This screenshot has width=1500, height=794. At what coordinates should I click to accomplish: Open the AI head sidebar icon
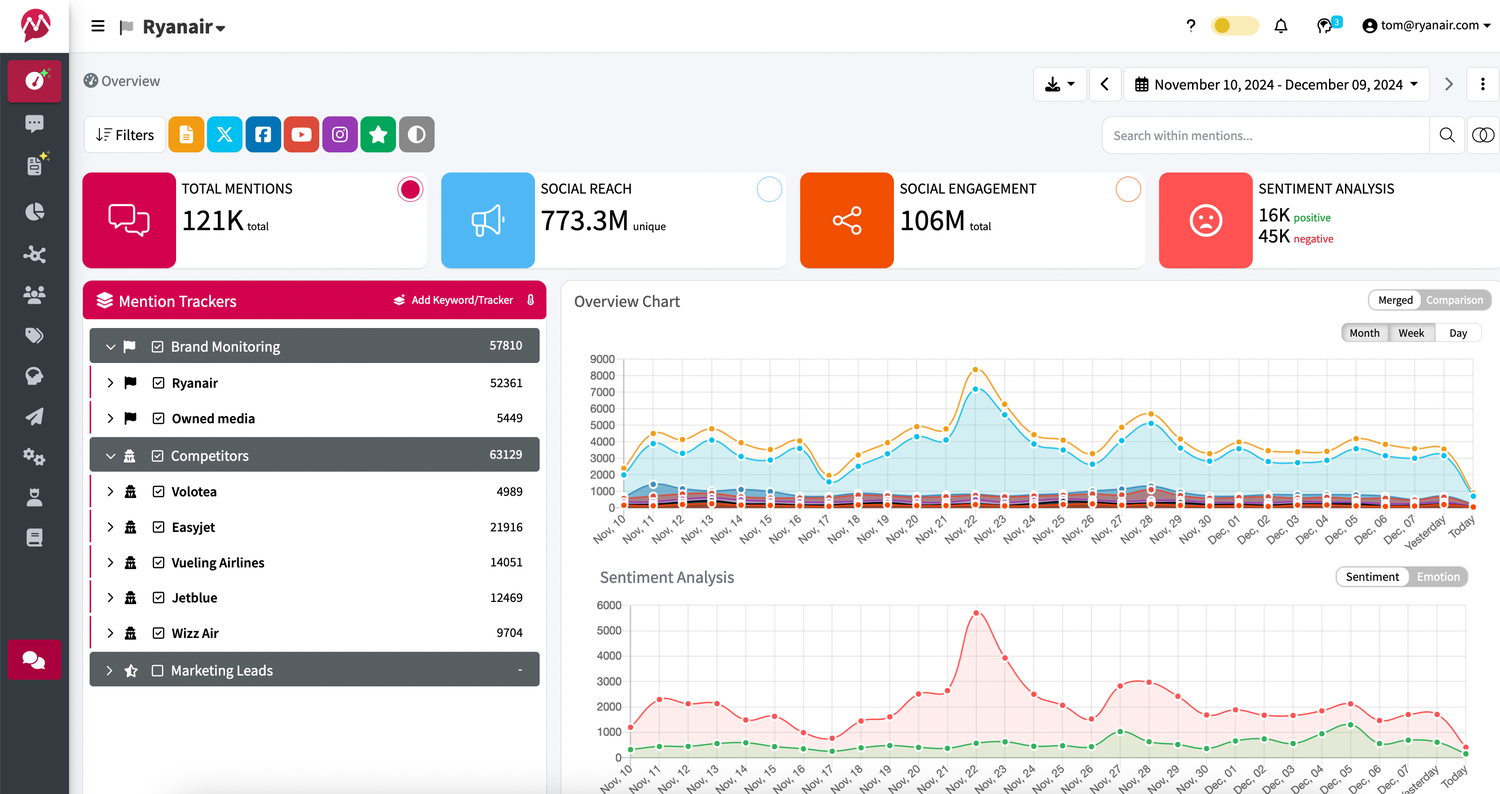point(35,376)
